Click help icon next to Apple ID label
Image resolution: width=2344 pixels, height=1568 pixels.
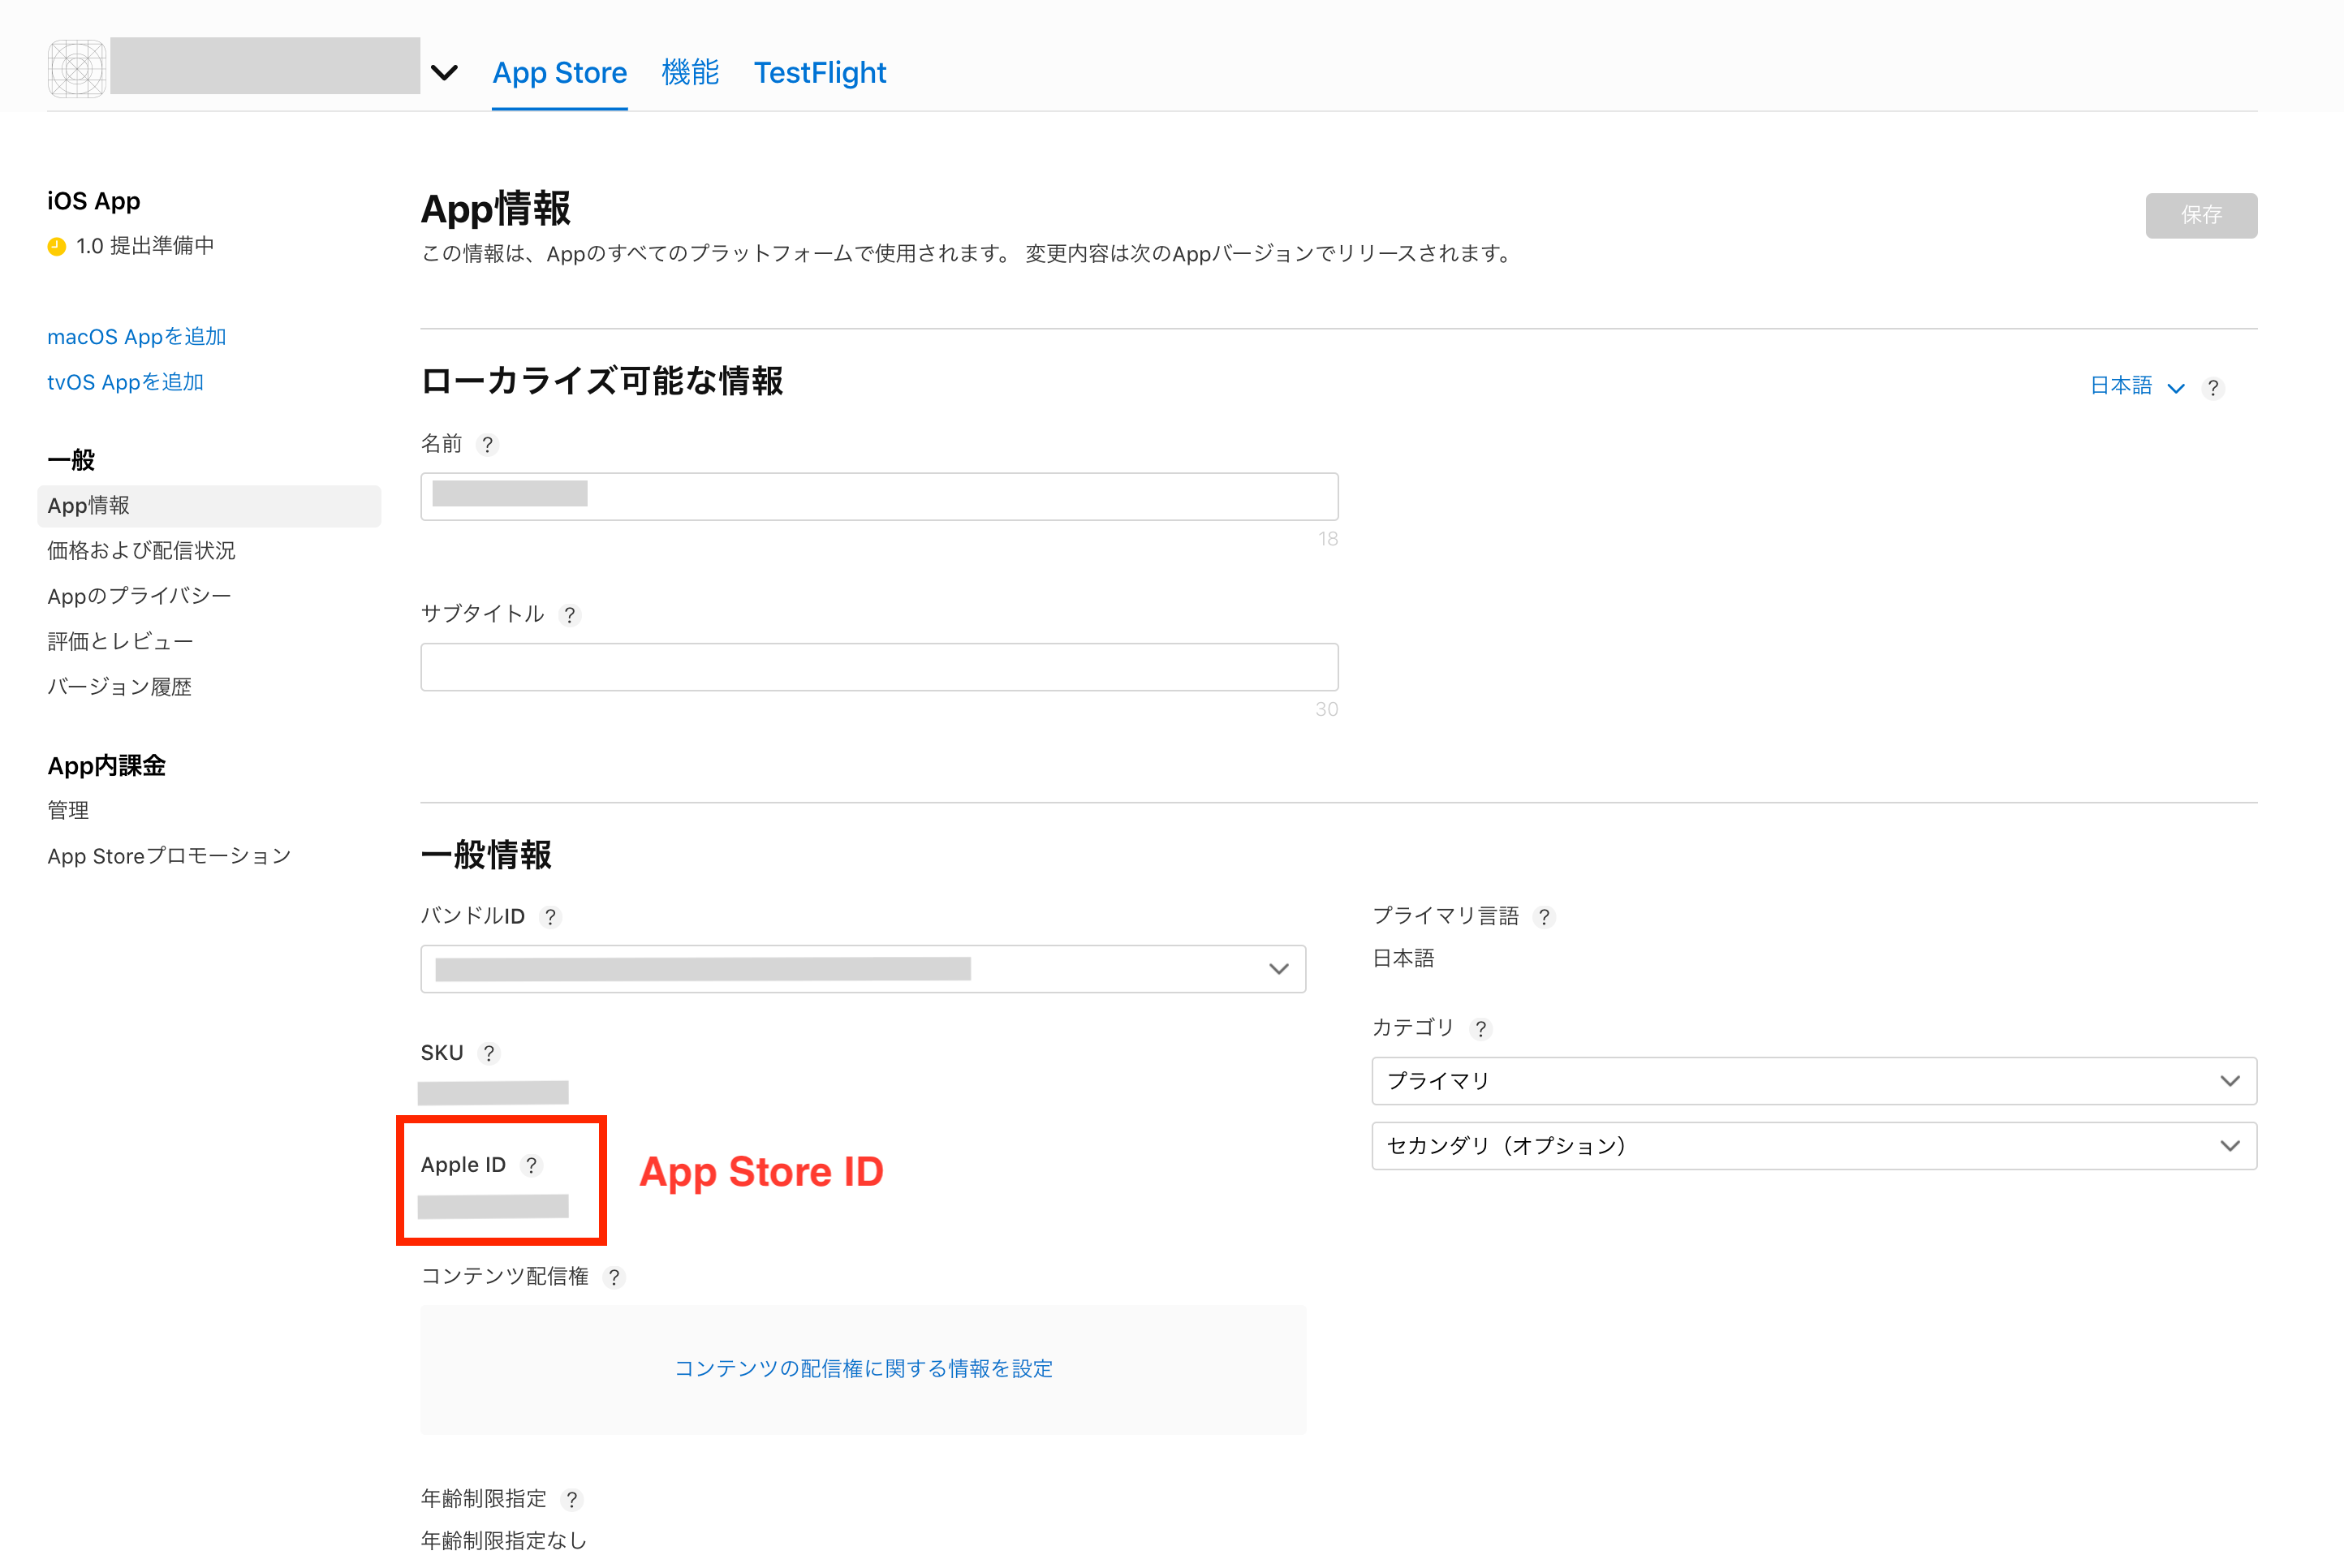coord(531,1165)
